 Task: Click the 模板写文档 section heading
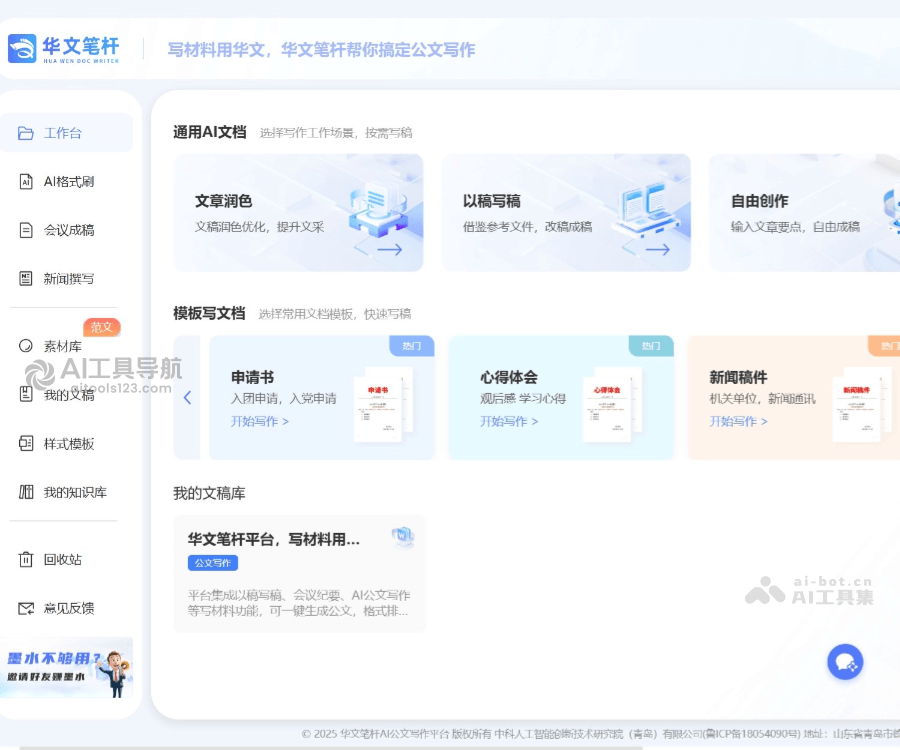210,313
